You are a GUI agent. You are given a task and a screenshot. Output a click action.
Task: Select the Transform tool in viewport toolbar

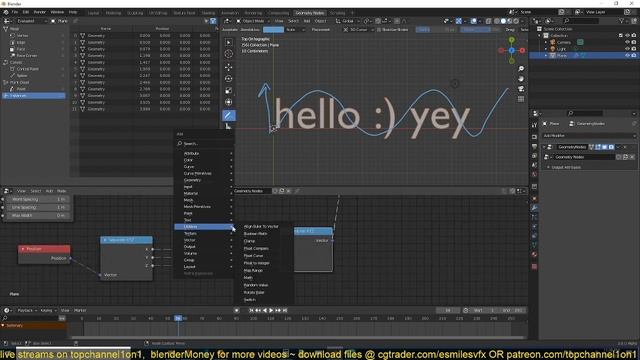point(229,102)
